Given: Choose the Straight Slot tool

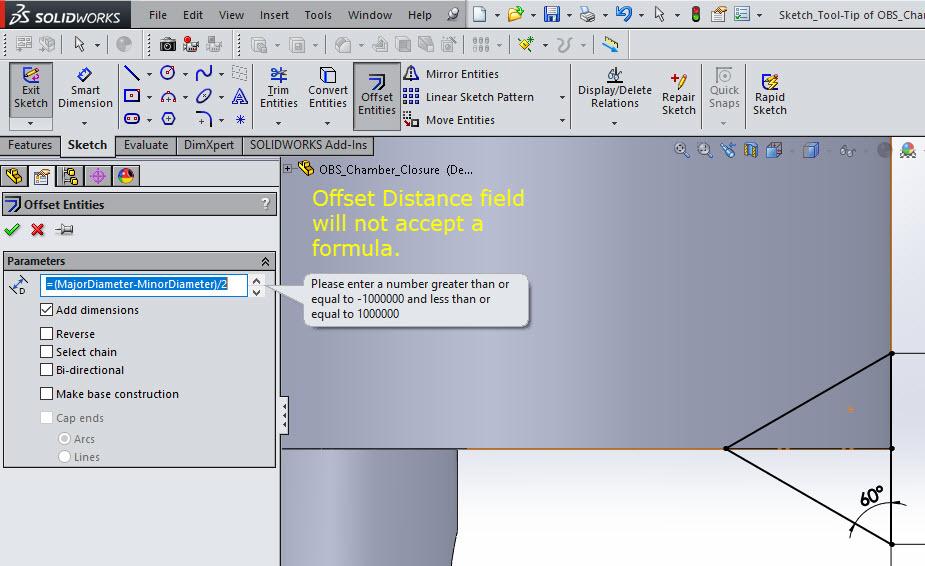Looking at the screenshot, I should click(x=132, y=119).
